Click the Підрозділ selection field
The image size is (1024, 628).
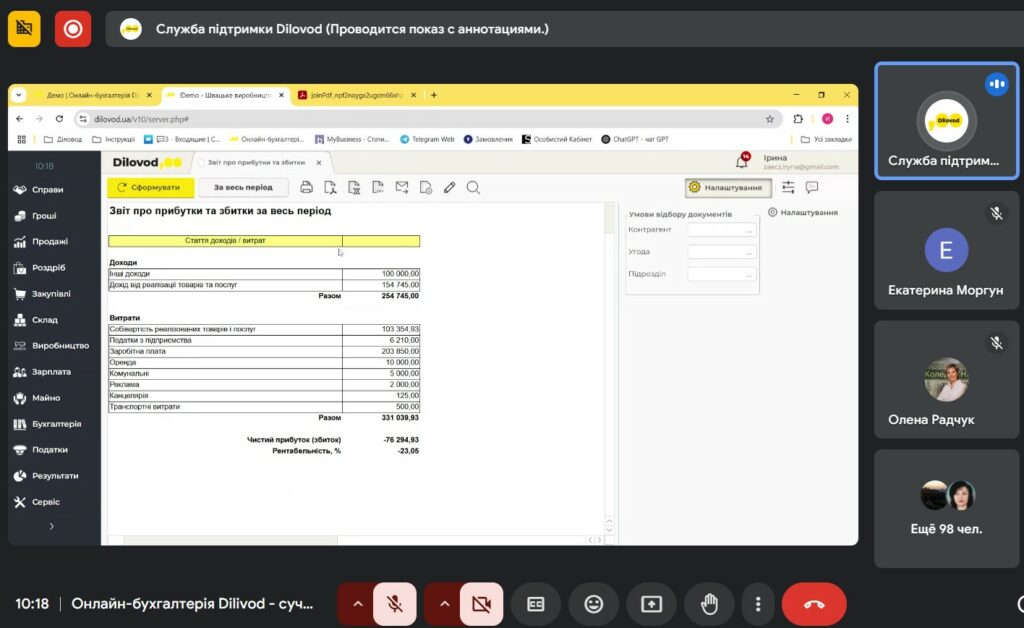click(x=722, y=274)
